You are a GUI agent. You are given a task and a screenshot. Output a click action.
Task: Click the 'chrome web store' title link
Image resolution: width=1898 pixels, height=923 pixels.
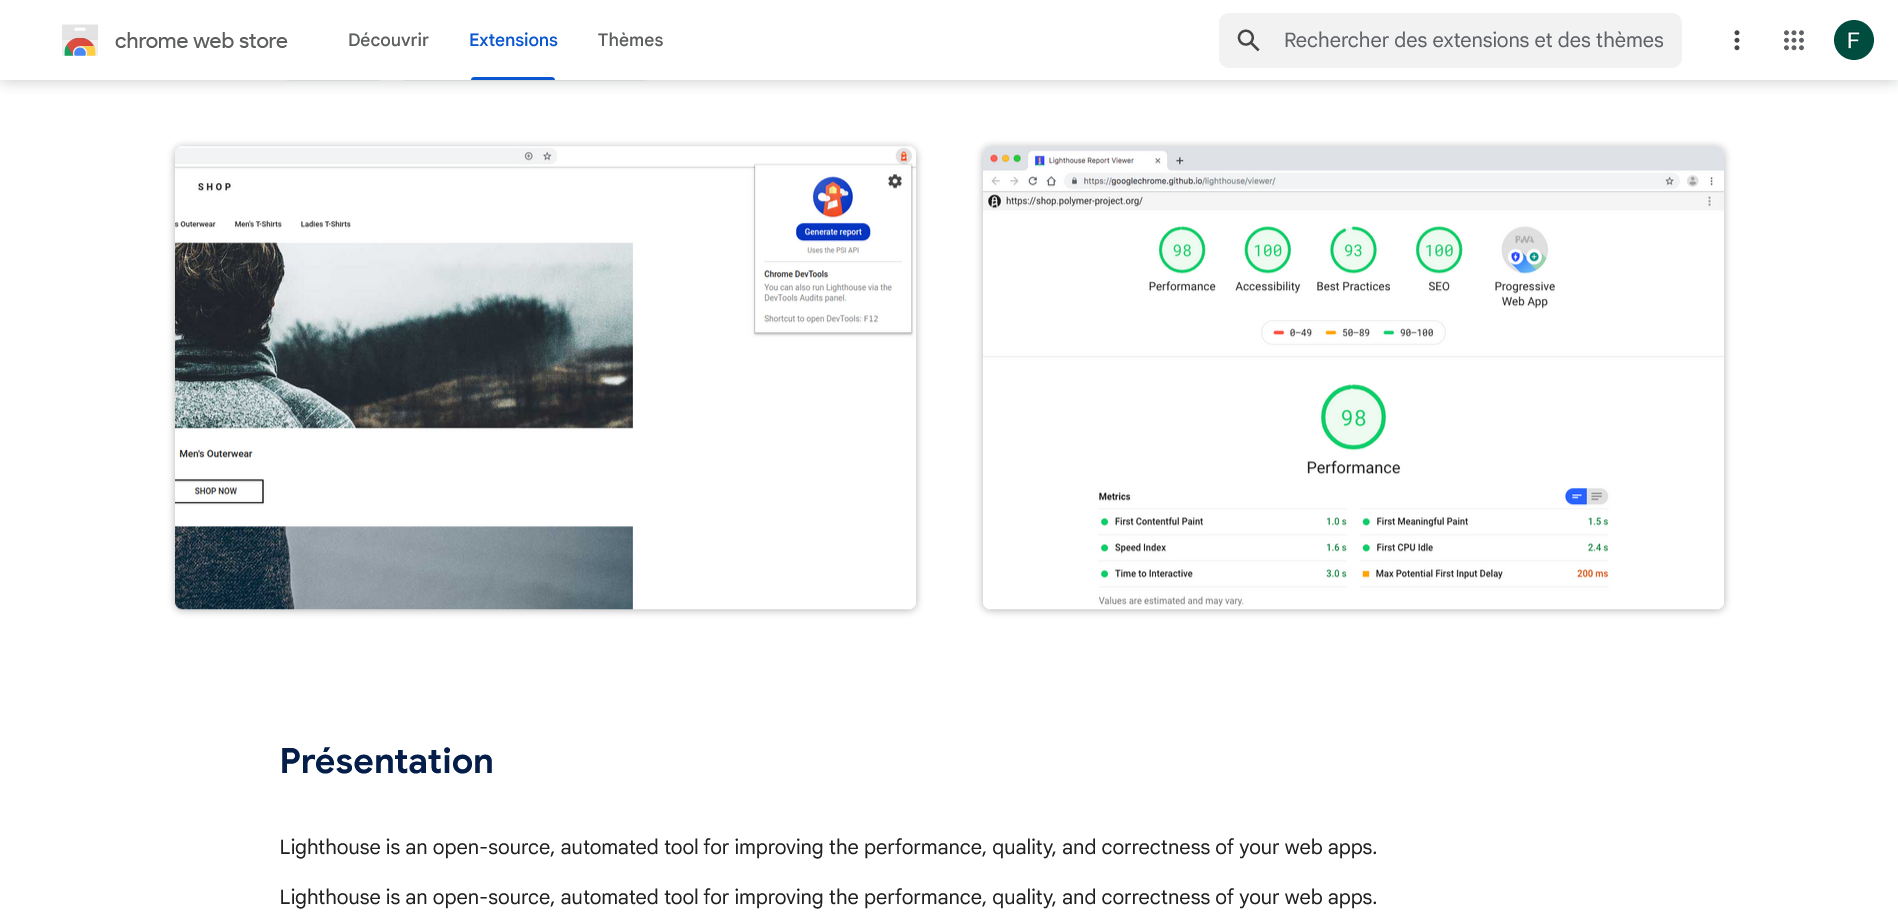(201, 41)
